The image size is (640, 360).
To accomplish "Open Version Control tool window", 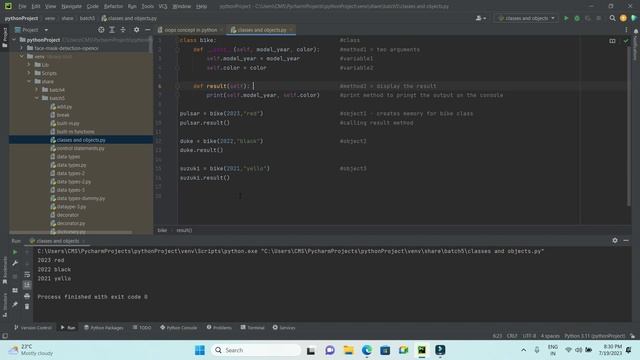I will [33, 327].
